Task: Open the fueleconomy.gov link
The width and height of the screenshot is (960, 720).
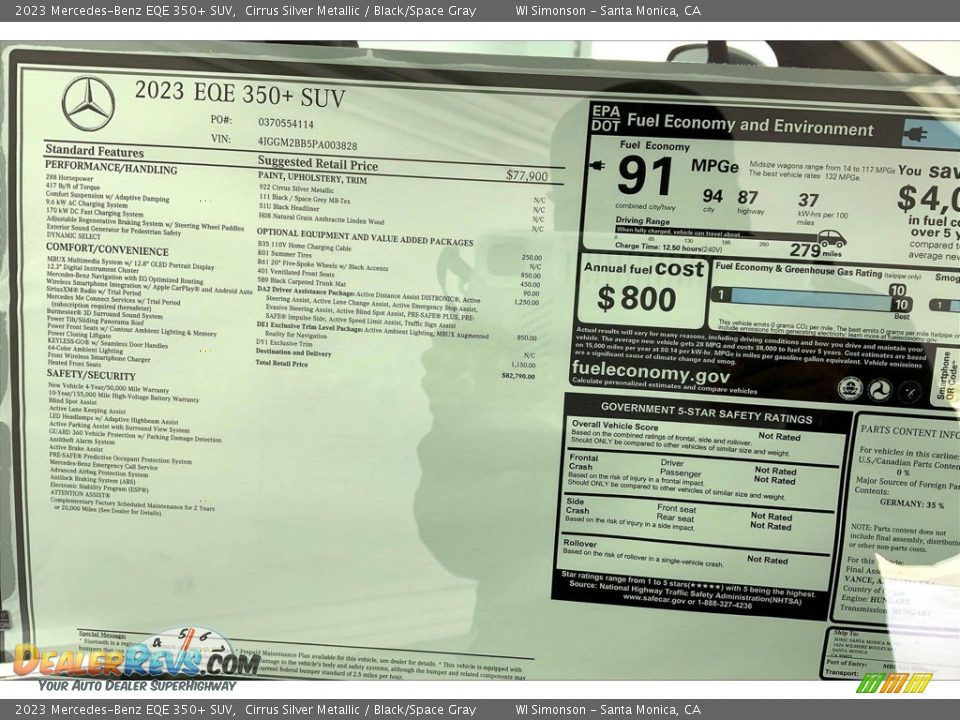Action: (650, 371)
